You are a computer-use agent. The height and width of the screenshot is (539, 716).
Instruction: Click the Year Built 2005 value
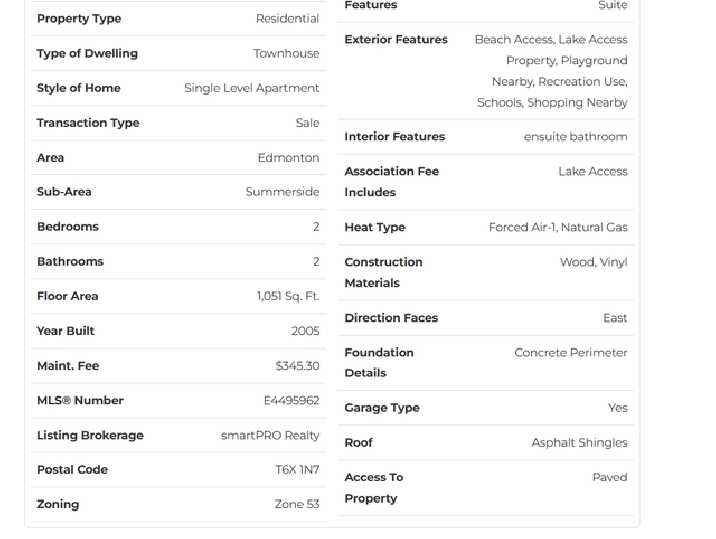305,331
